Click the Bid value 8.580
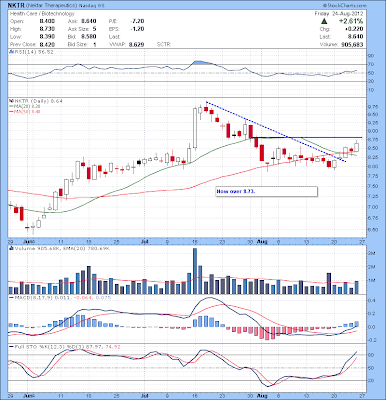This screenshot has width=386, height=400. coord(89,37)
